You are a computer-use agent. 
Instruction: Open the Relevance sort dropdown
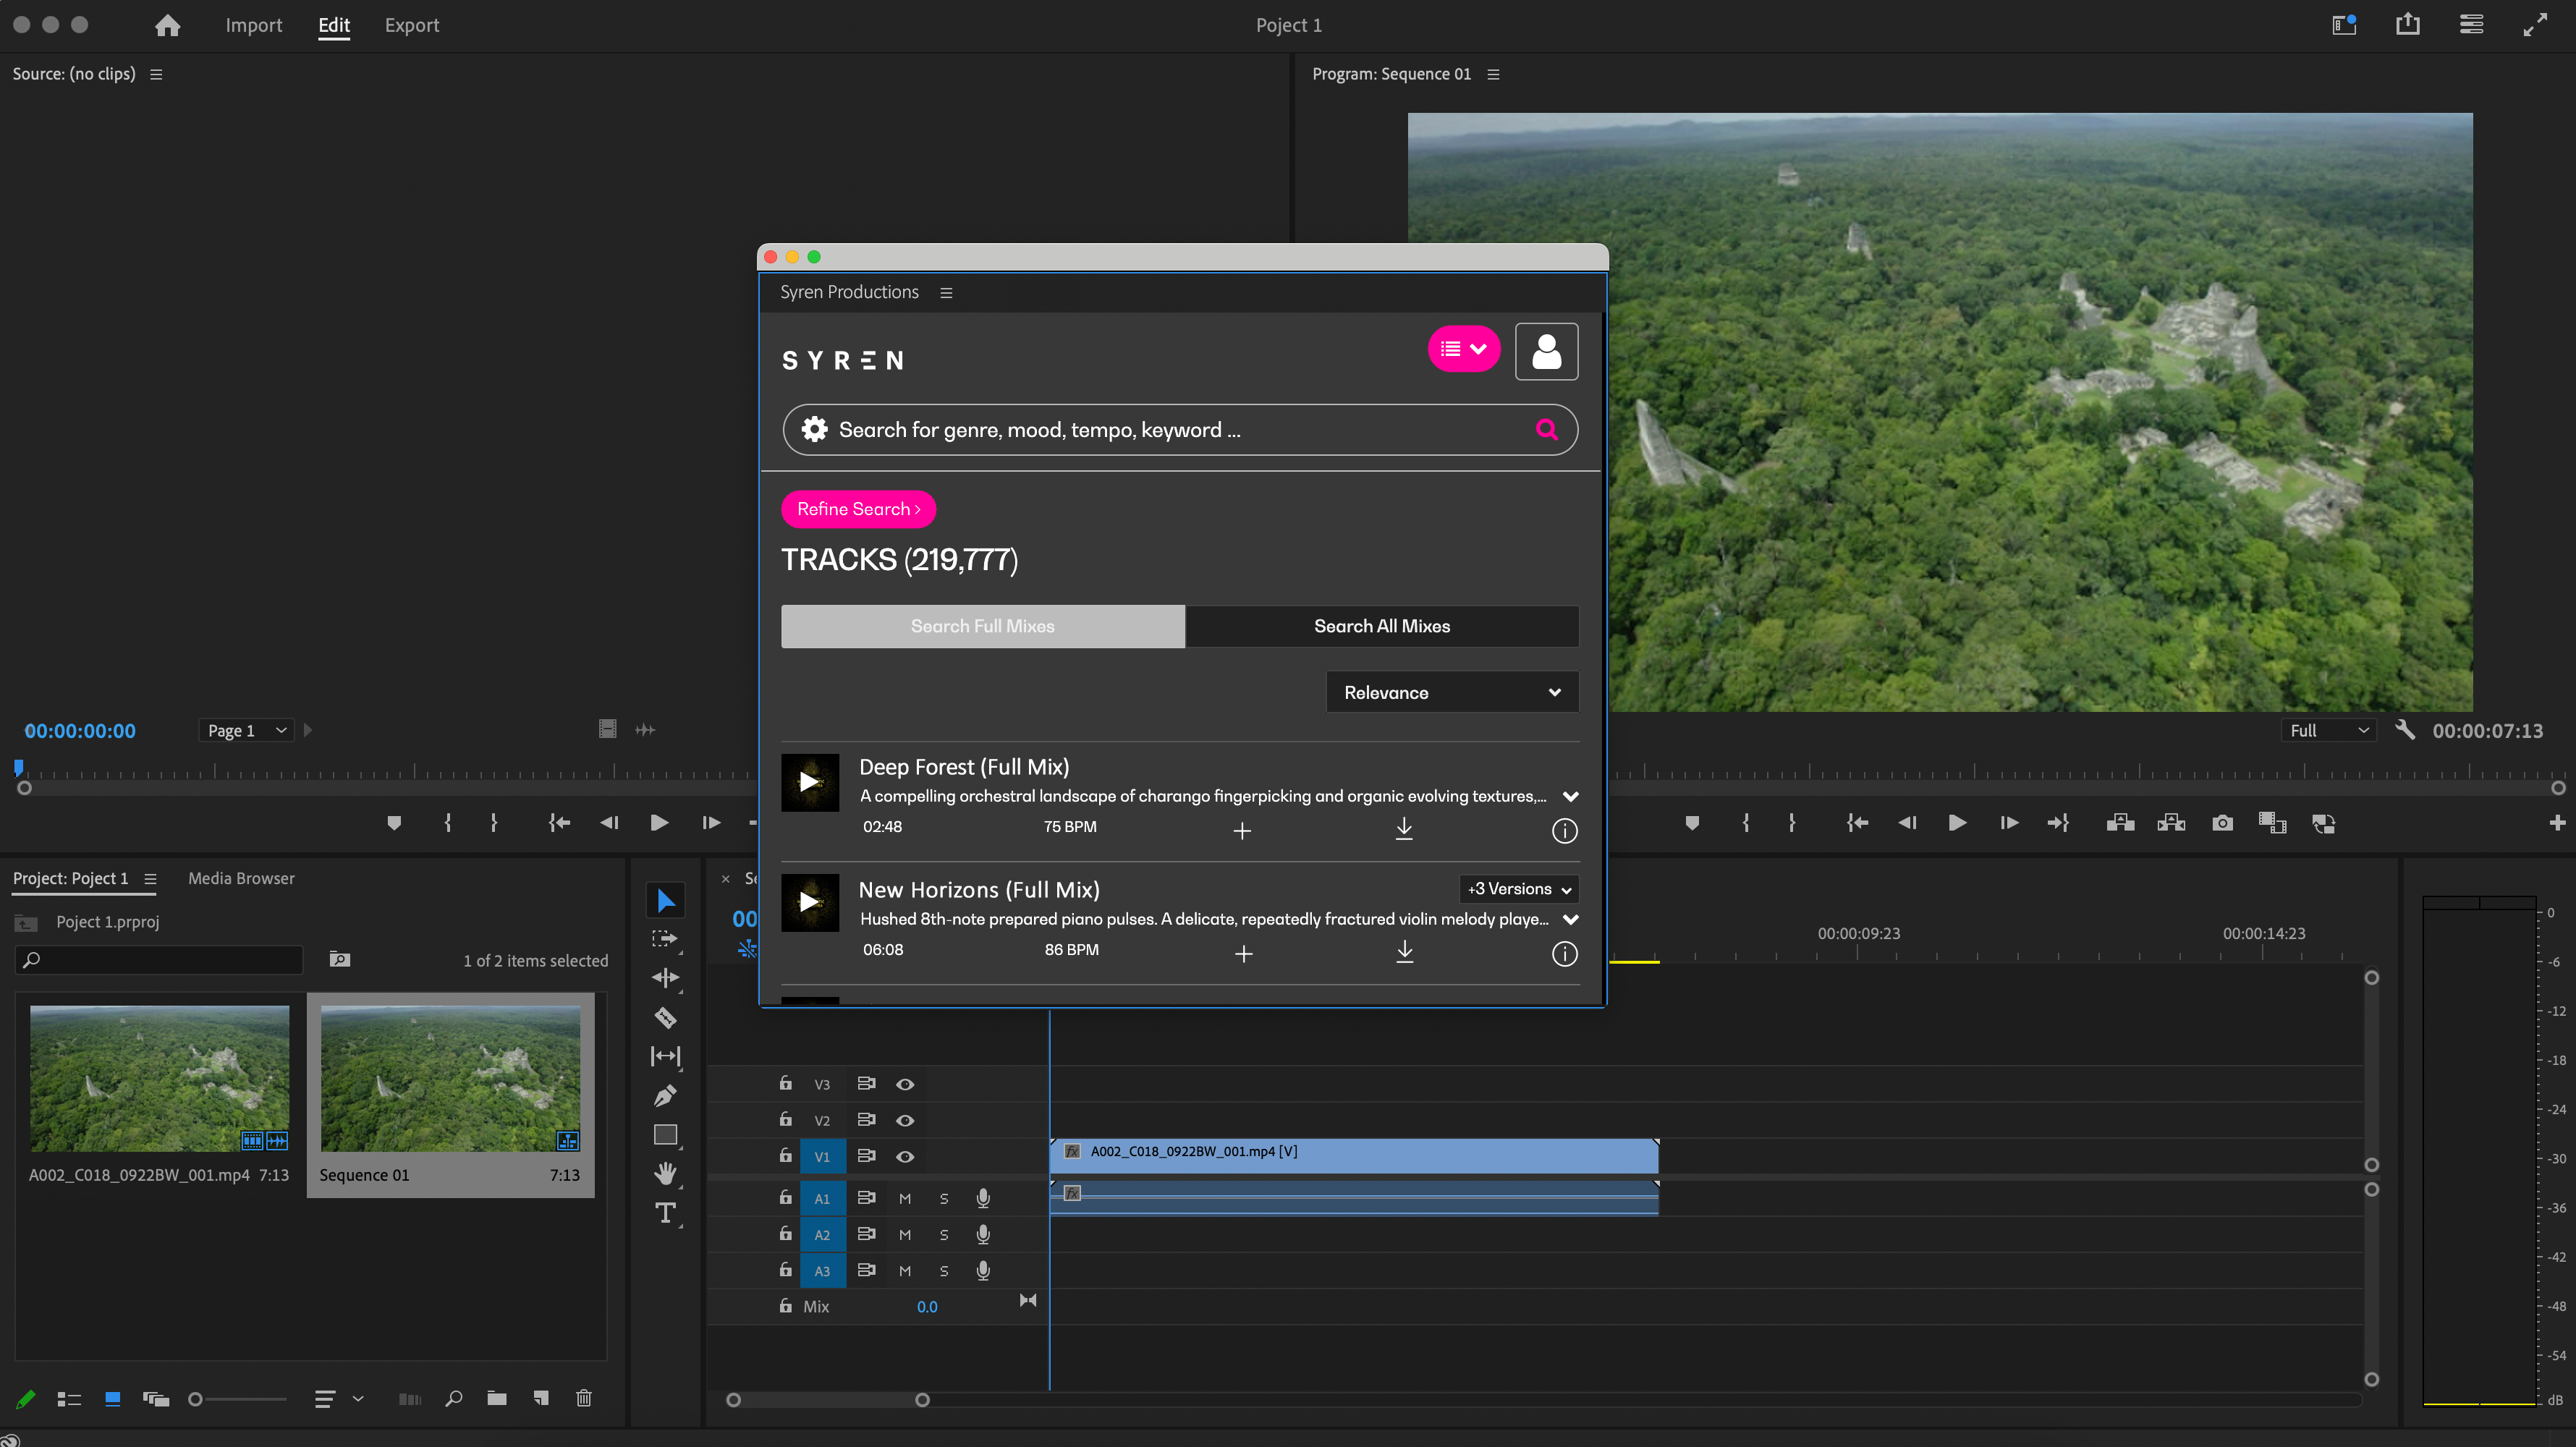tap(1451, 692)
